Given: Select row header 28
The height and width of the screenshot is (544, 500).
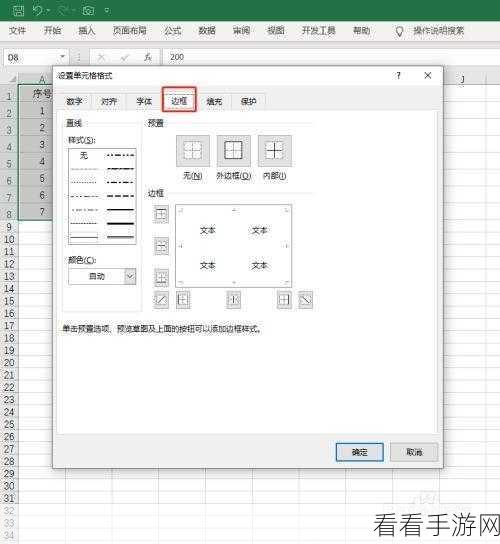Looking at the screenshot, I should tap(9, 461).
